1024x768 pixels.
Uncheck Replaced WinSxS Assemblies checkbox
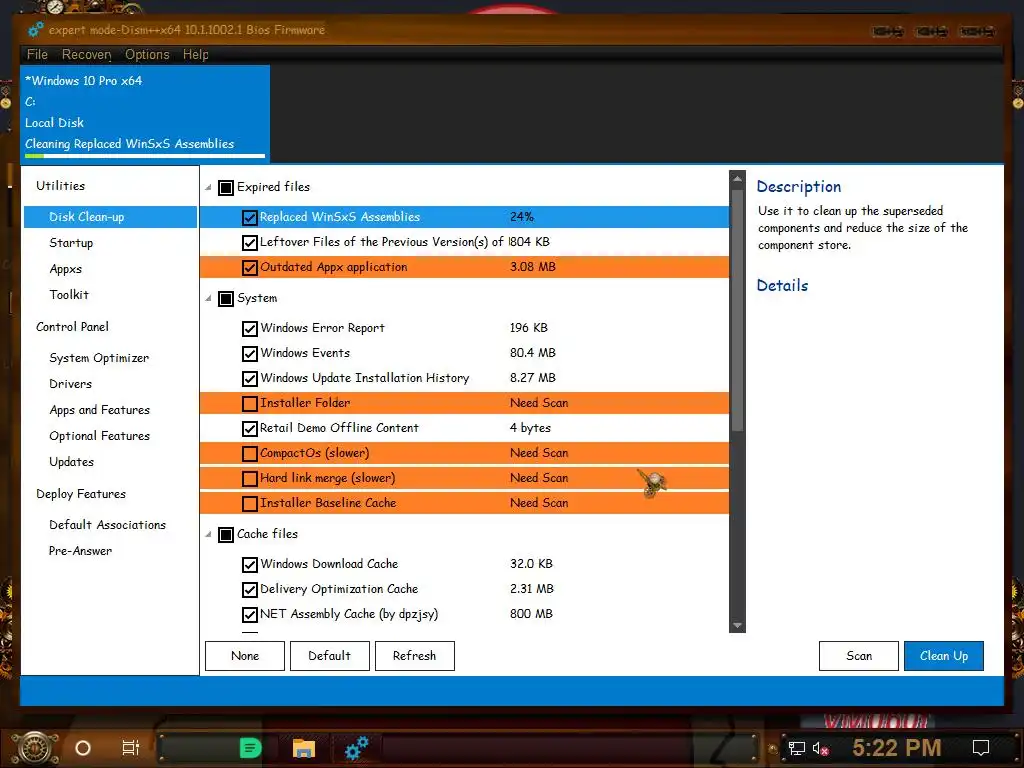click(x=249, y=217)
